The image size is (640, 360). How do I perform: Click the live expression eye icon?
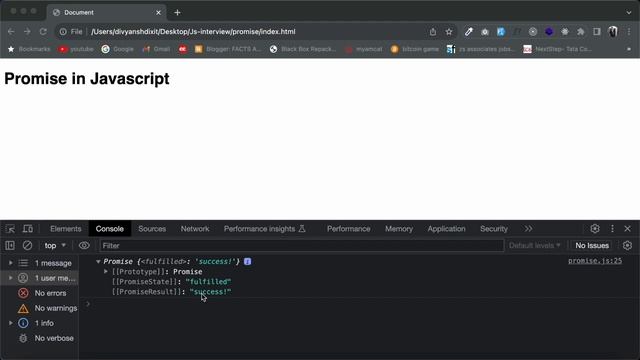point(84,246)
